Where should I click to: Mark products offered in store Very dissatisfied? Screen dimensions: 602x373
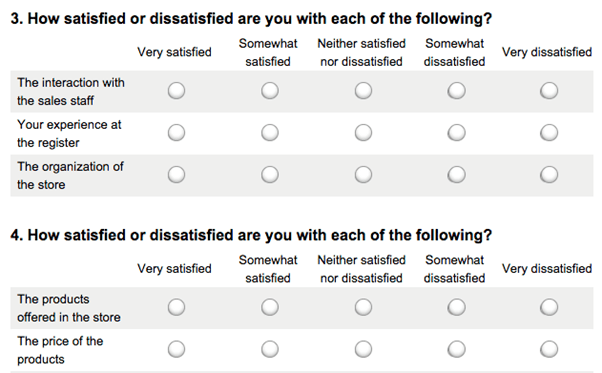click(549, 307)
